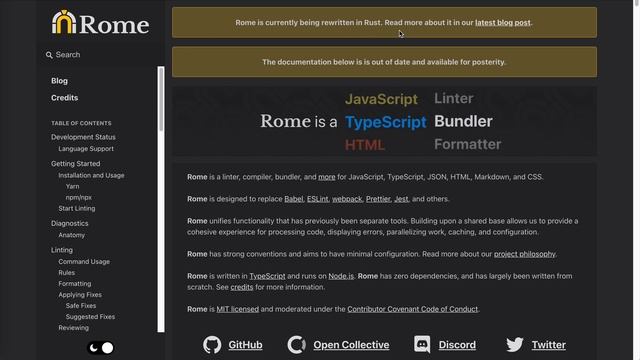Open the Twitter bird icon
Viewport: 640px width, 360px height.
515,345
